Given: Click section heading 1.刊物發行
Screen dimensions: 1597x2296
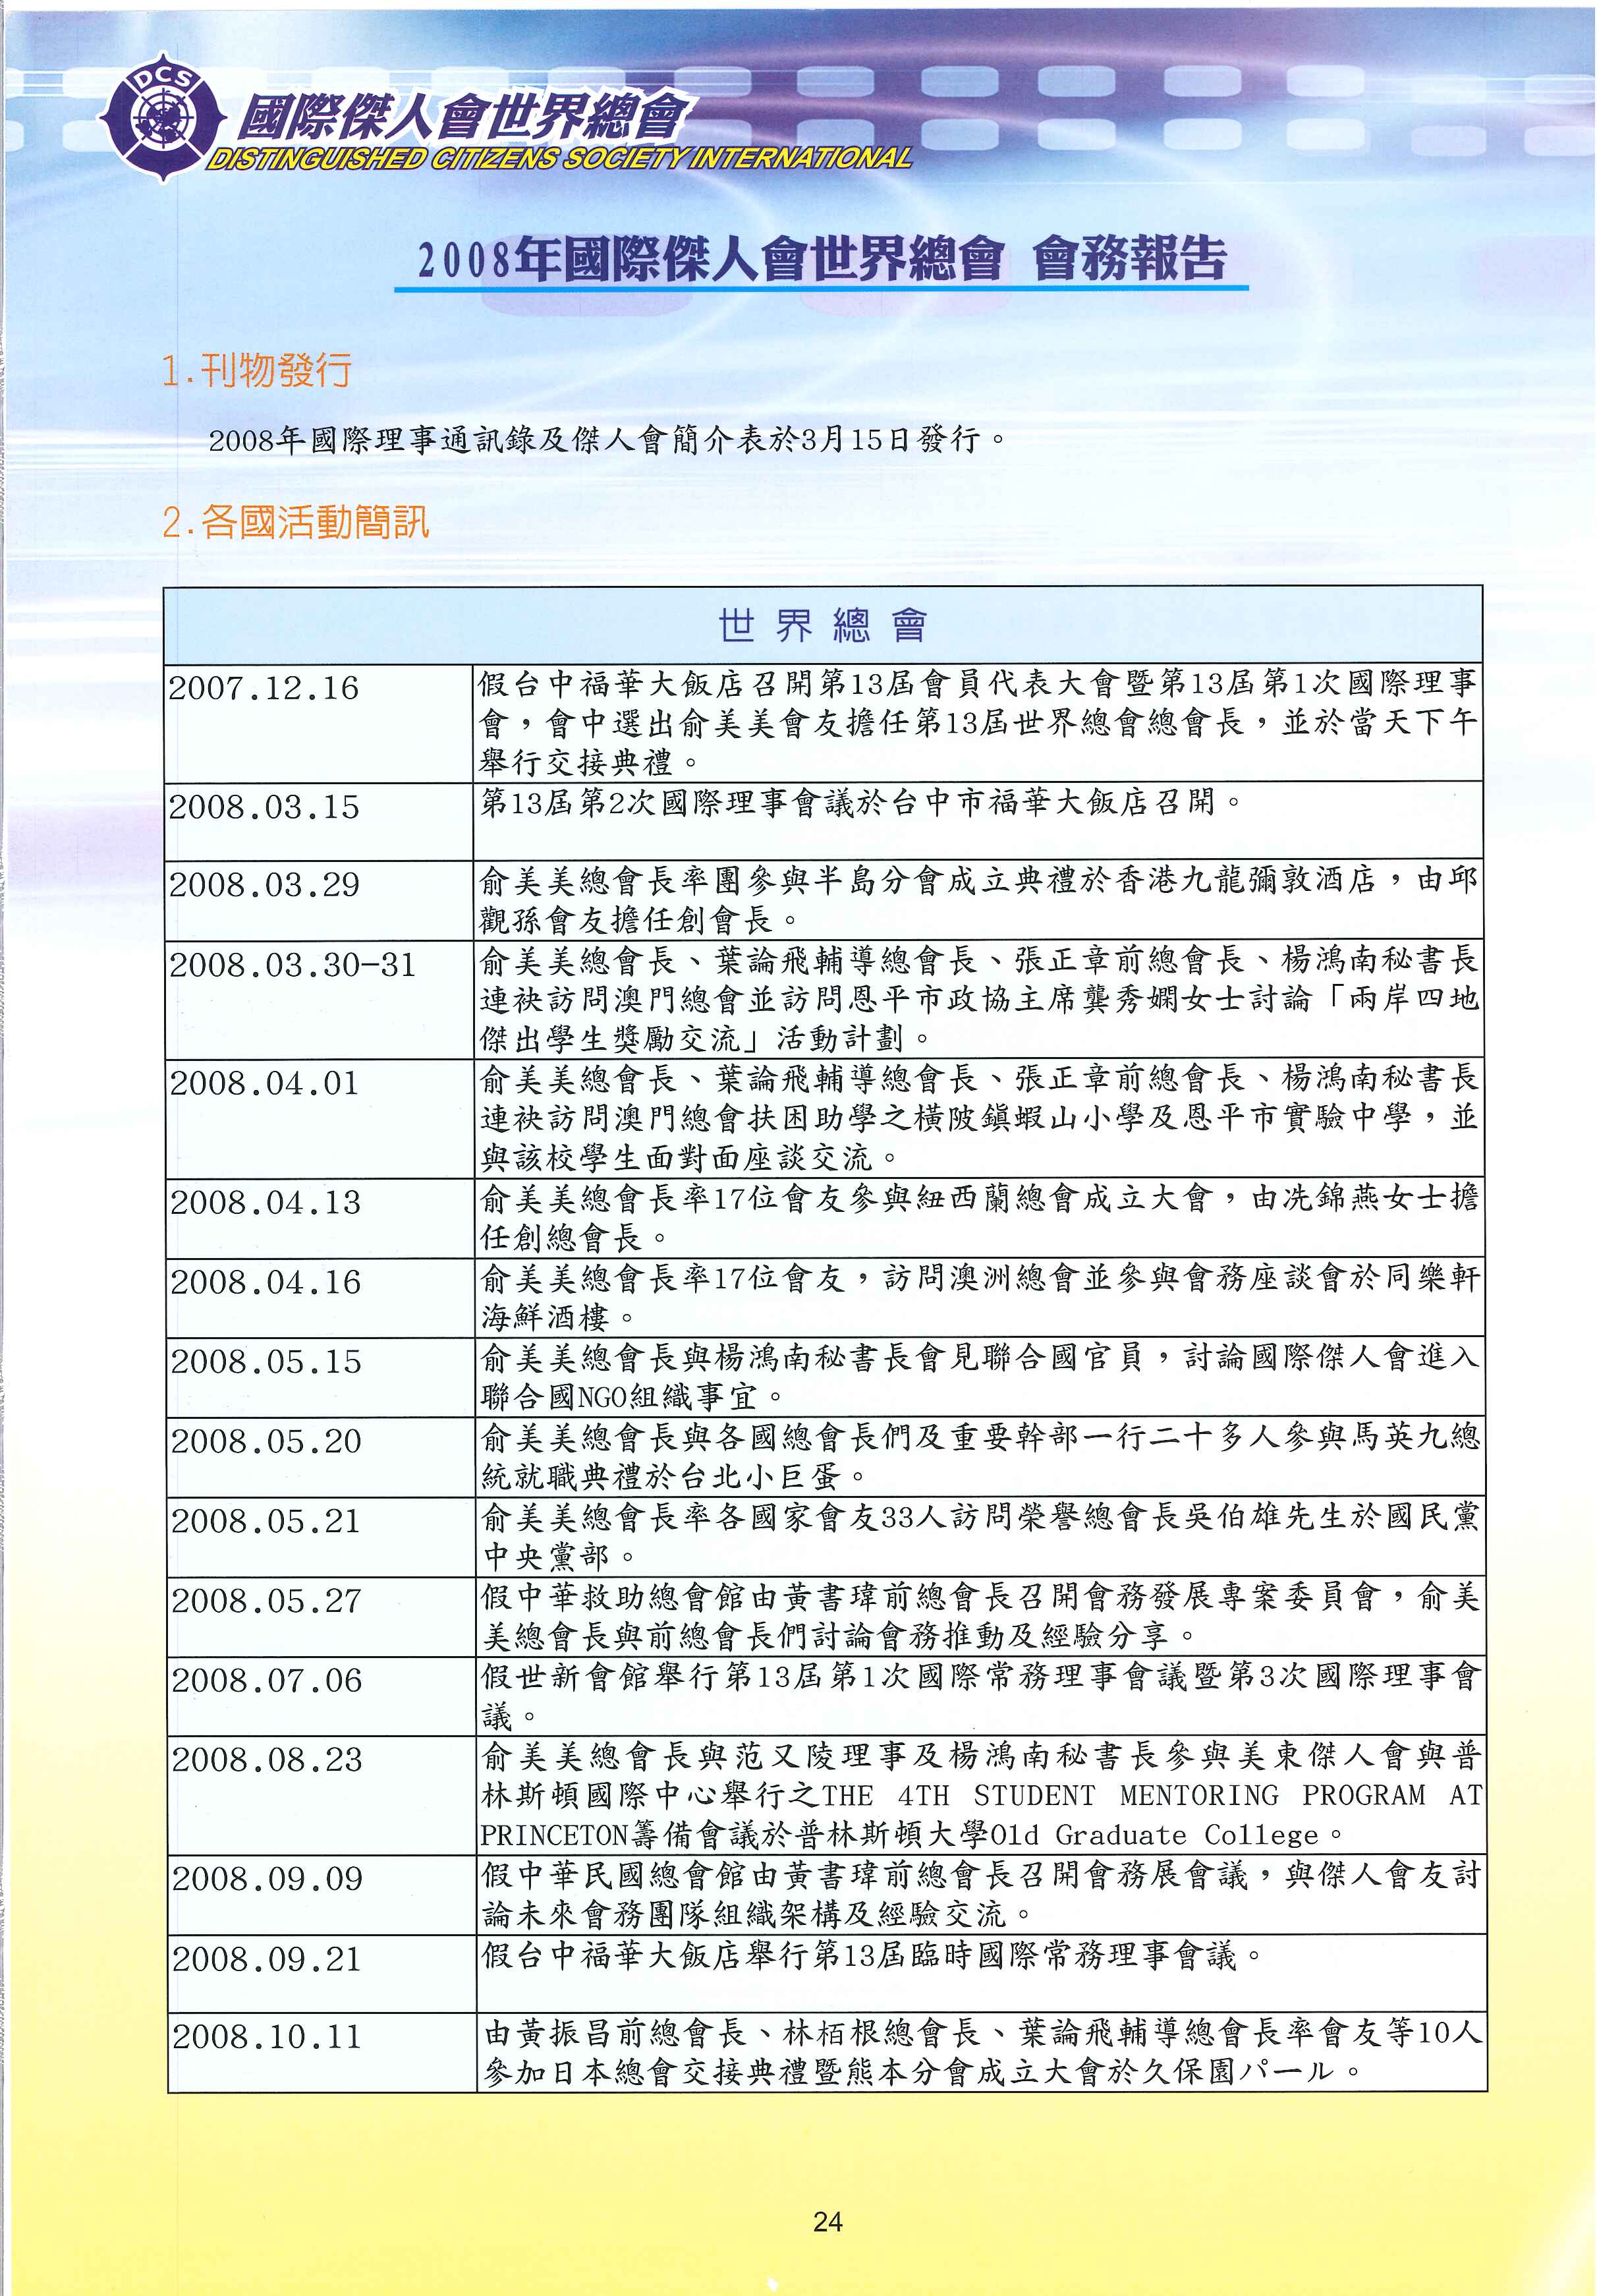Looking at the screenshot, I should point(257,371).
